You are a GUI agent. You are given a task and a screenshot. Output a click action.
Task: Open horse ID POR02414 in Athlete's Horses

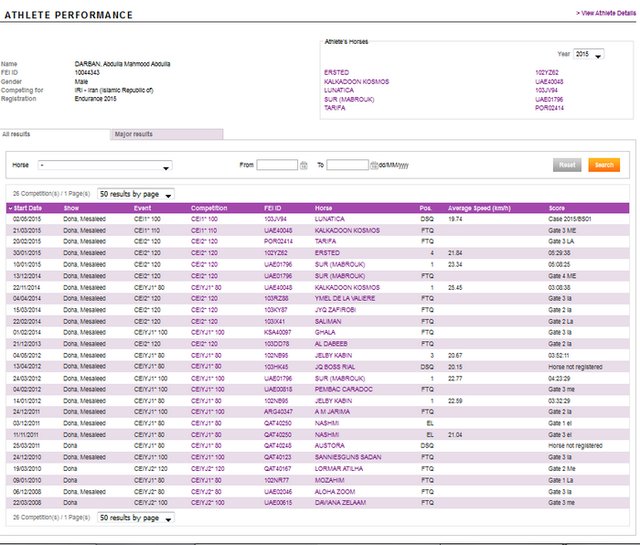pyautogui.click(x=549, y=108)
